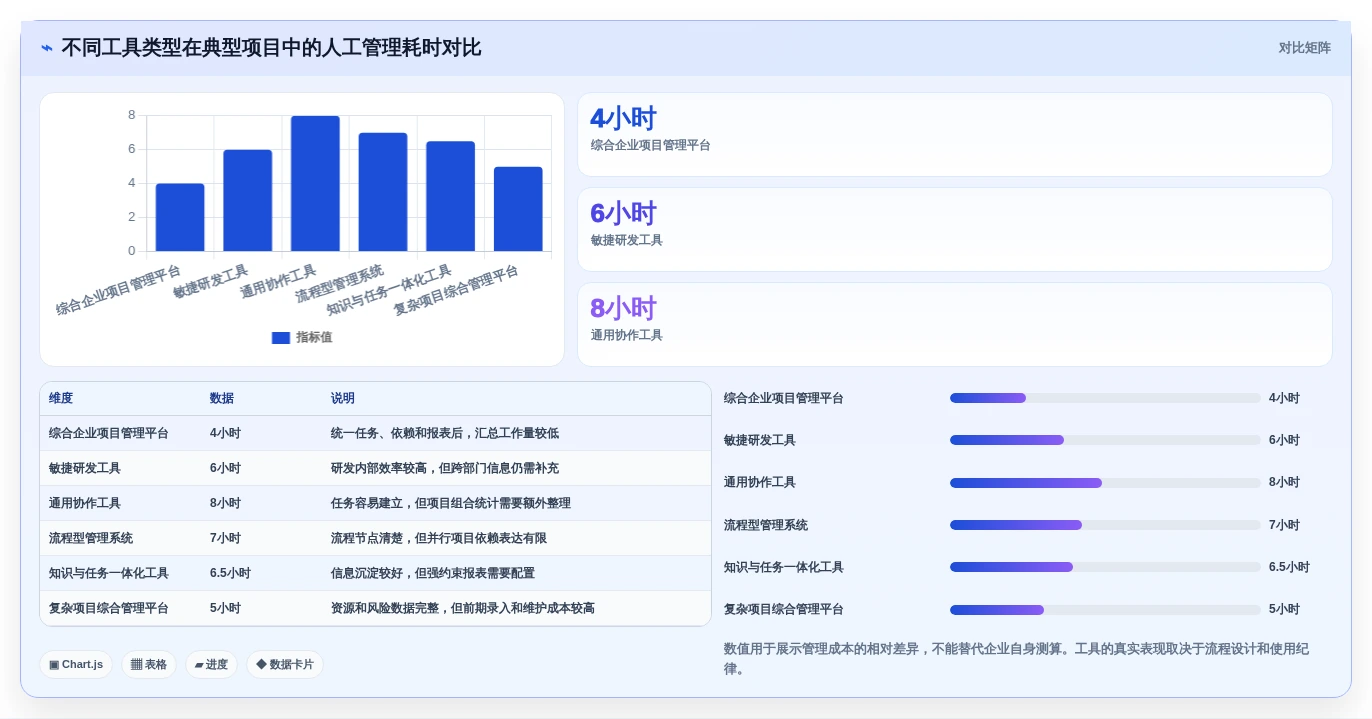Click the Chart.js tag chip

(76, 664)
